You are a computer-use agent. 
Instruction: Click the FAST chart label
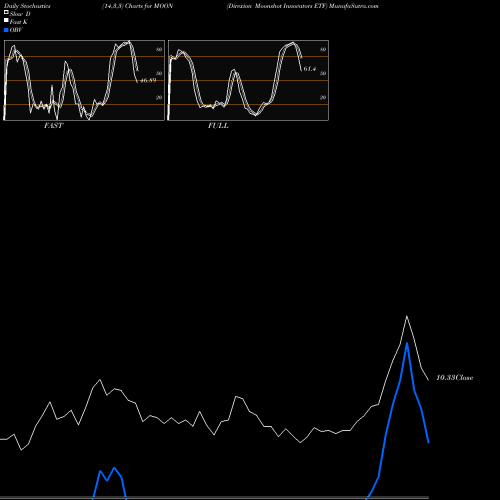(53, 126)
